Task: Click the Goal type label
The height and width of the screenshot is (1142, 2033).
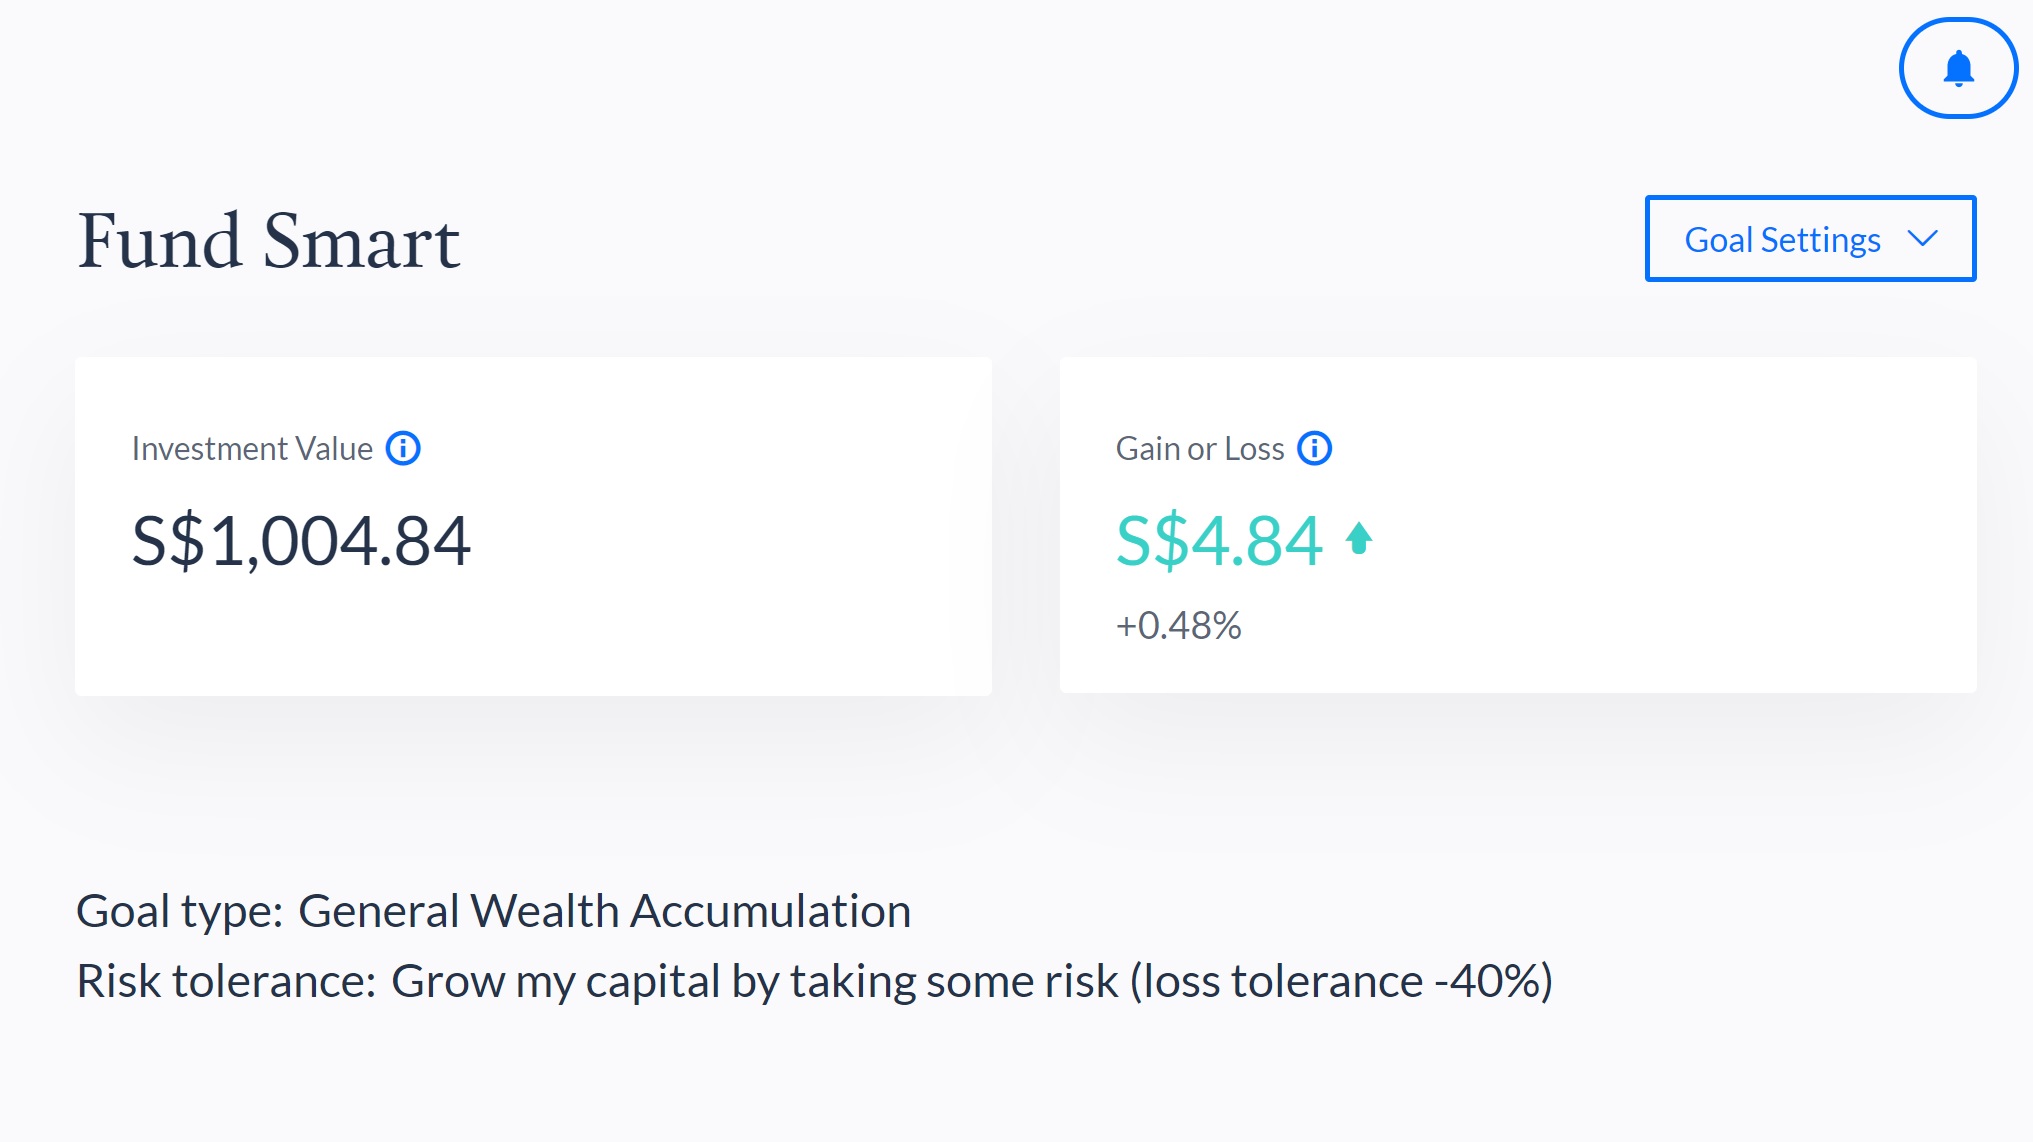Action: point(180,911)
